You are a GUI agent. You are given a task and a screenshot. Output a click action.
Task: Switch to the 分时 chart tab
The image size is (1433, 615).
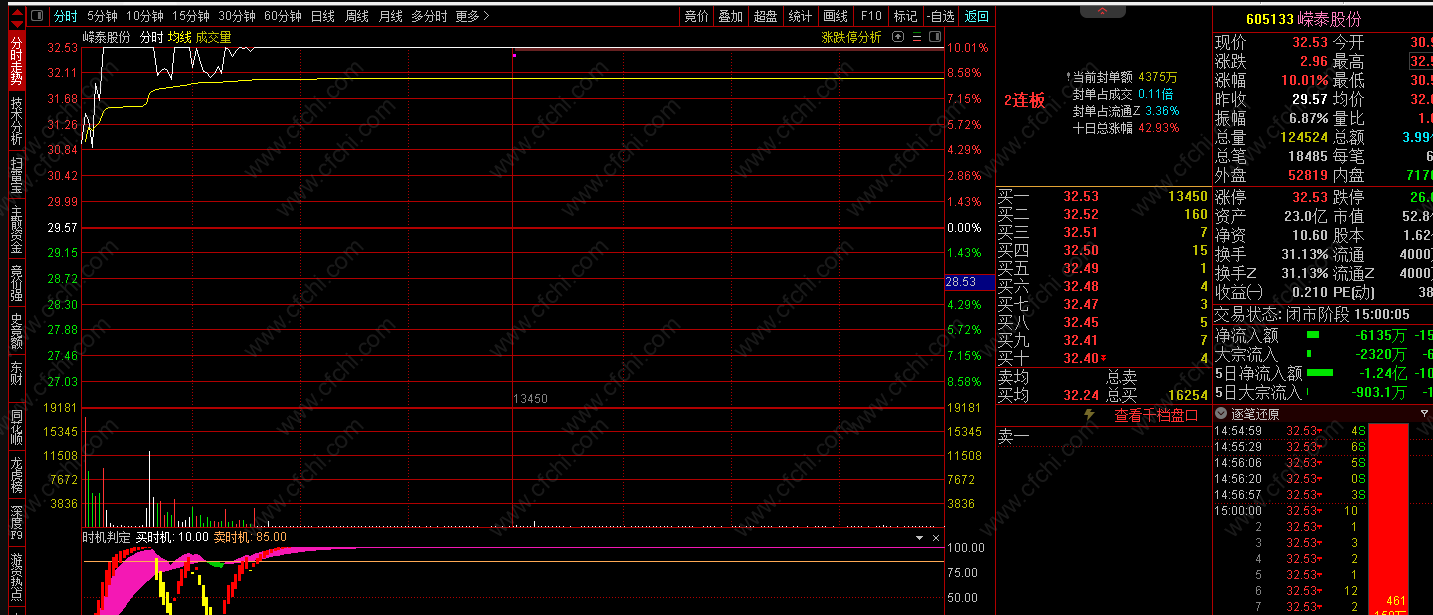tap(65, 16)
